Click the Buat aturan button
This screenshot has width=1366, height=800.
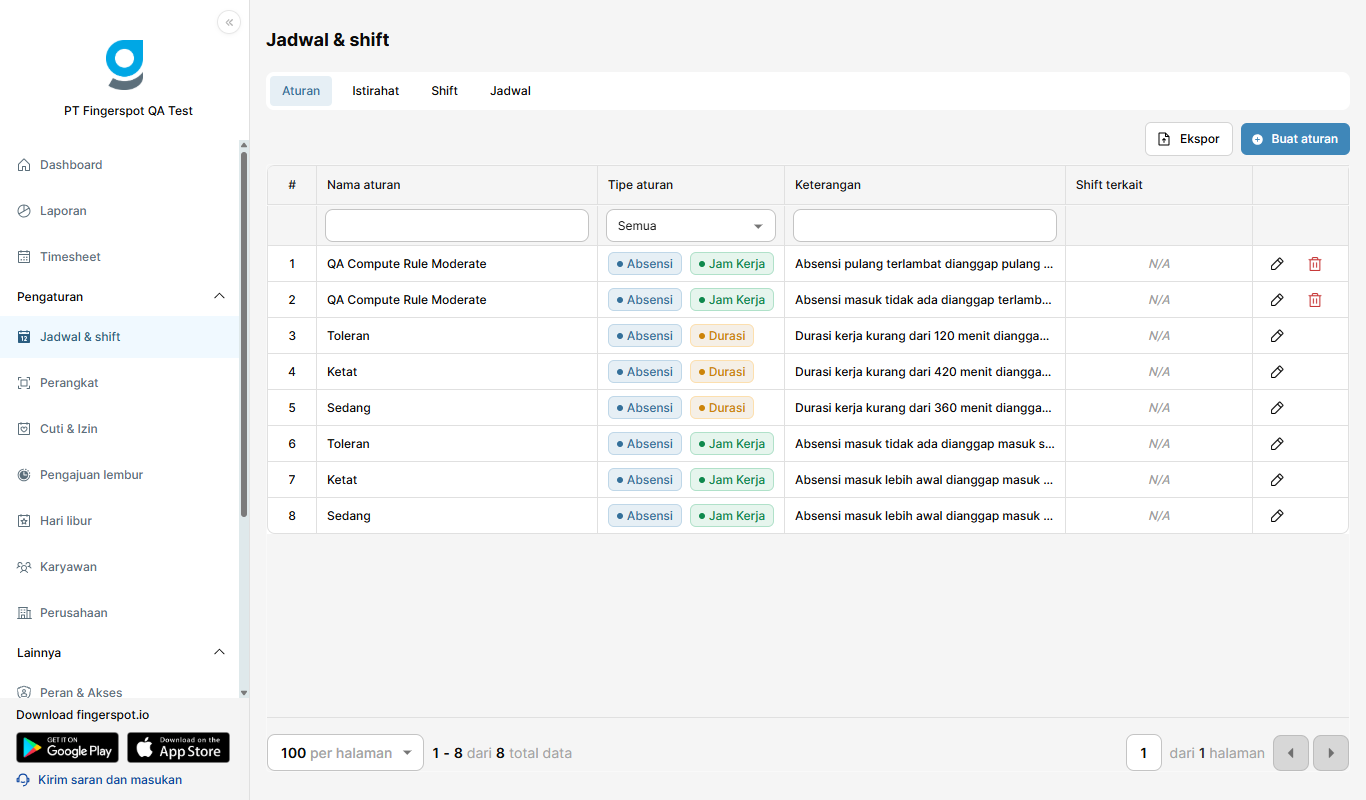(1295, 139)
